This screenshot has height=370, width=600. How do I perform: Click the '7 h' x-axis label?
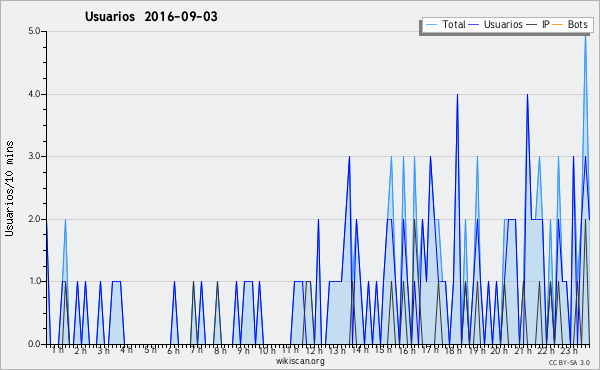[x=196, y=350]
